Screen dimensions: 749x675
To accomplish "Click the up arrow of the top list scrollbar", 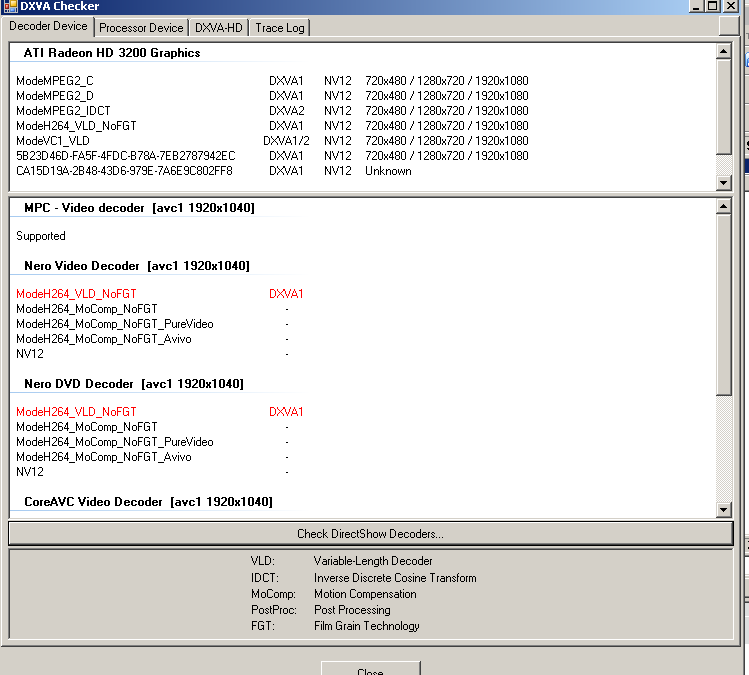I will pyautogui.click(x=724, y=50).
